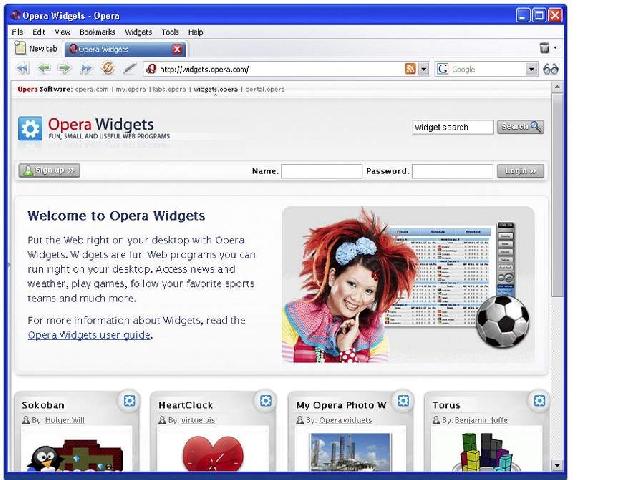Click the HeartClock card gear icon
The height and width of the screenshot is (480, 640).
click(x=266, y=401)
